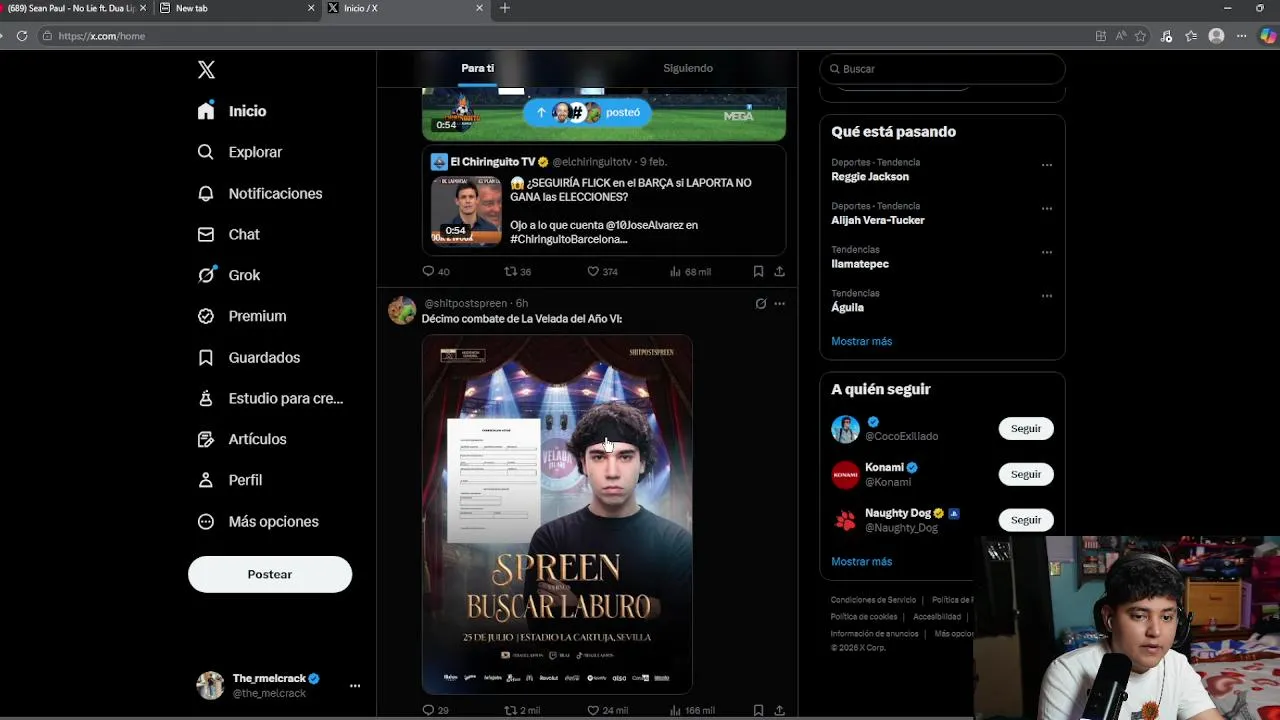The image size is (1280, 720).
Task: Add page to favorites star in address bar
Action: tap(1140, 36)
